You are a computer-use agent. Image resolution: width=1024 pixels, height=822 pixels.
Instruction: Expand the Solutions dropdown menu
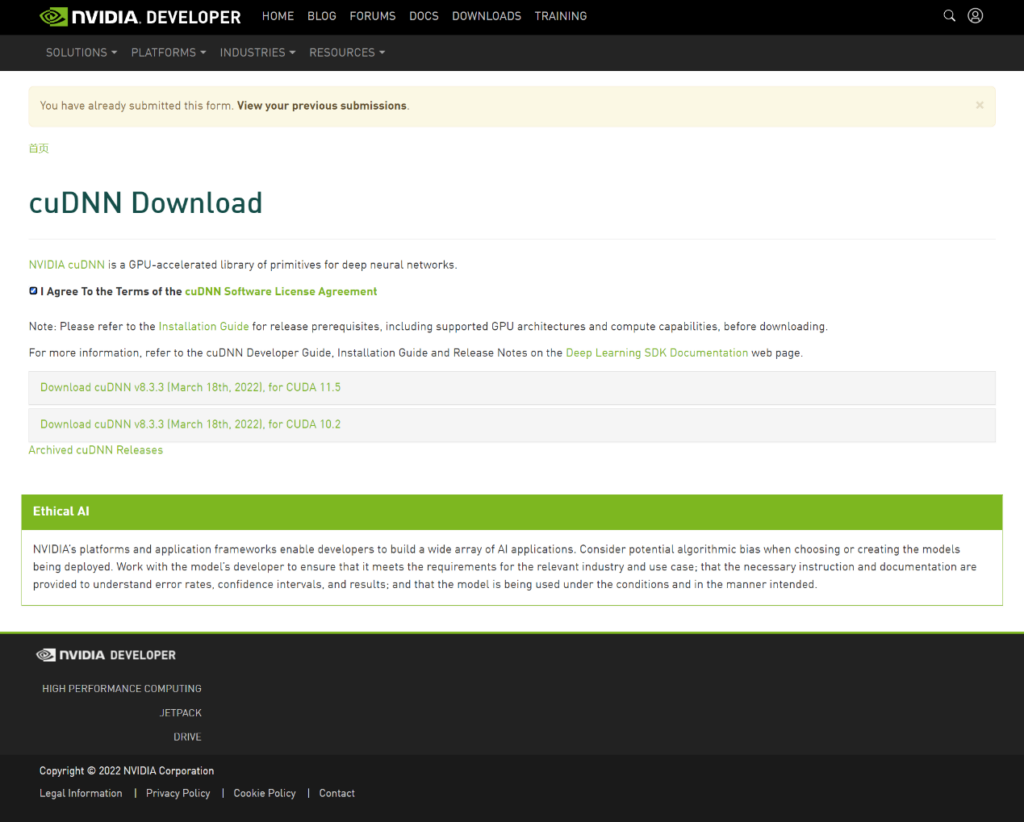(81, 52)
